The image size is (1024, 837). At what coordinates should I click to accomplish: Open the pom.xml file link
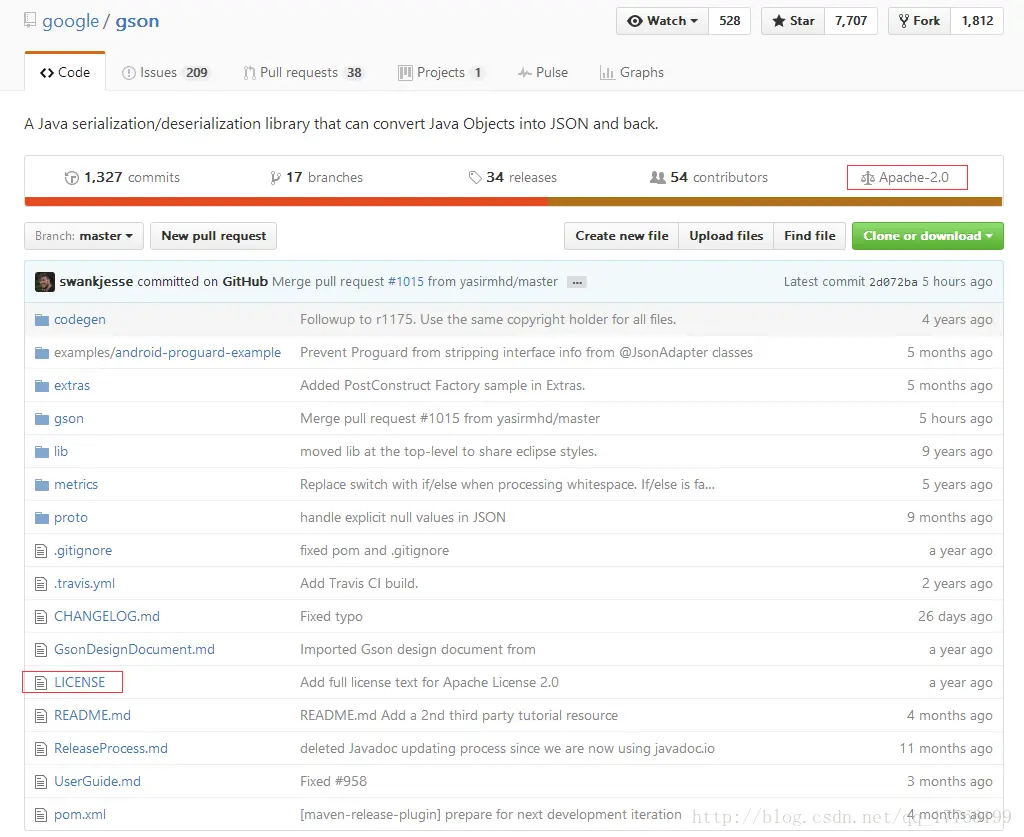80,815
